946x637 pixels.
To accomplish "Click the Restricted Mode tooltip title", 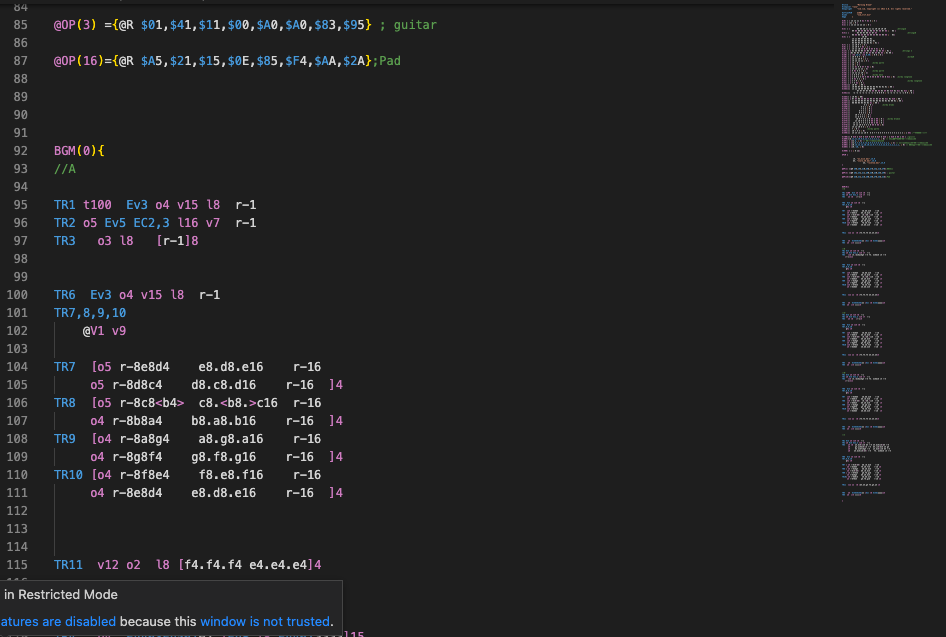I will tap(60, 594).
